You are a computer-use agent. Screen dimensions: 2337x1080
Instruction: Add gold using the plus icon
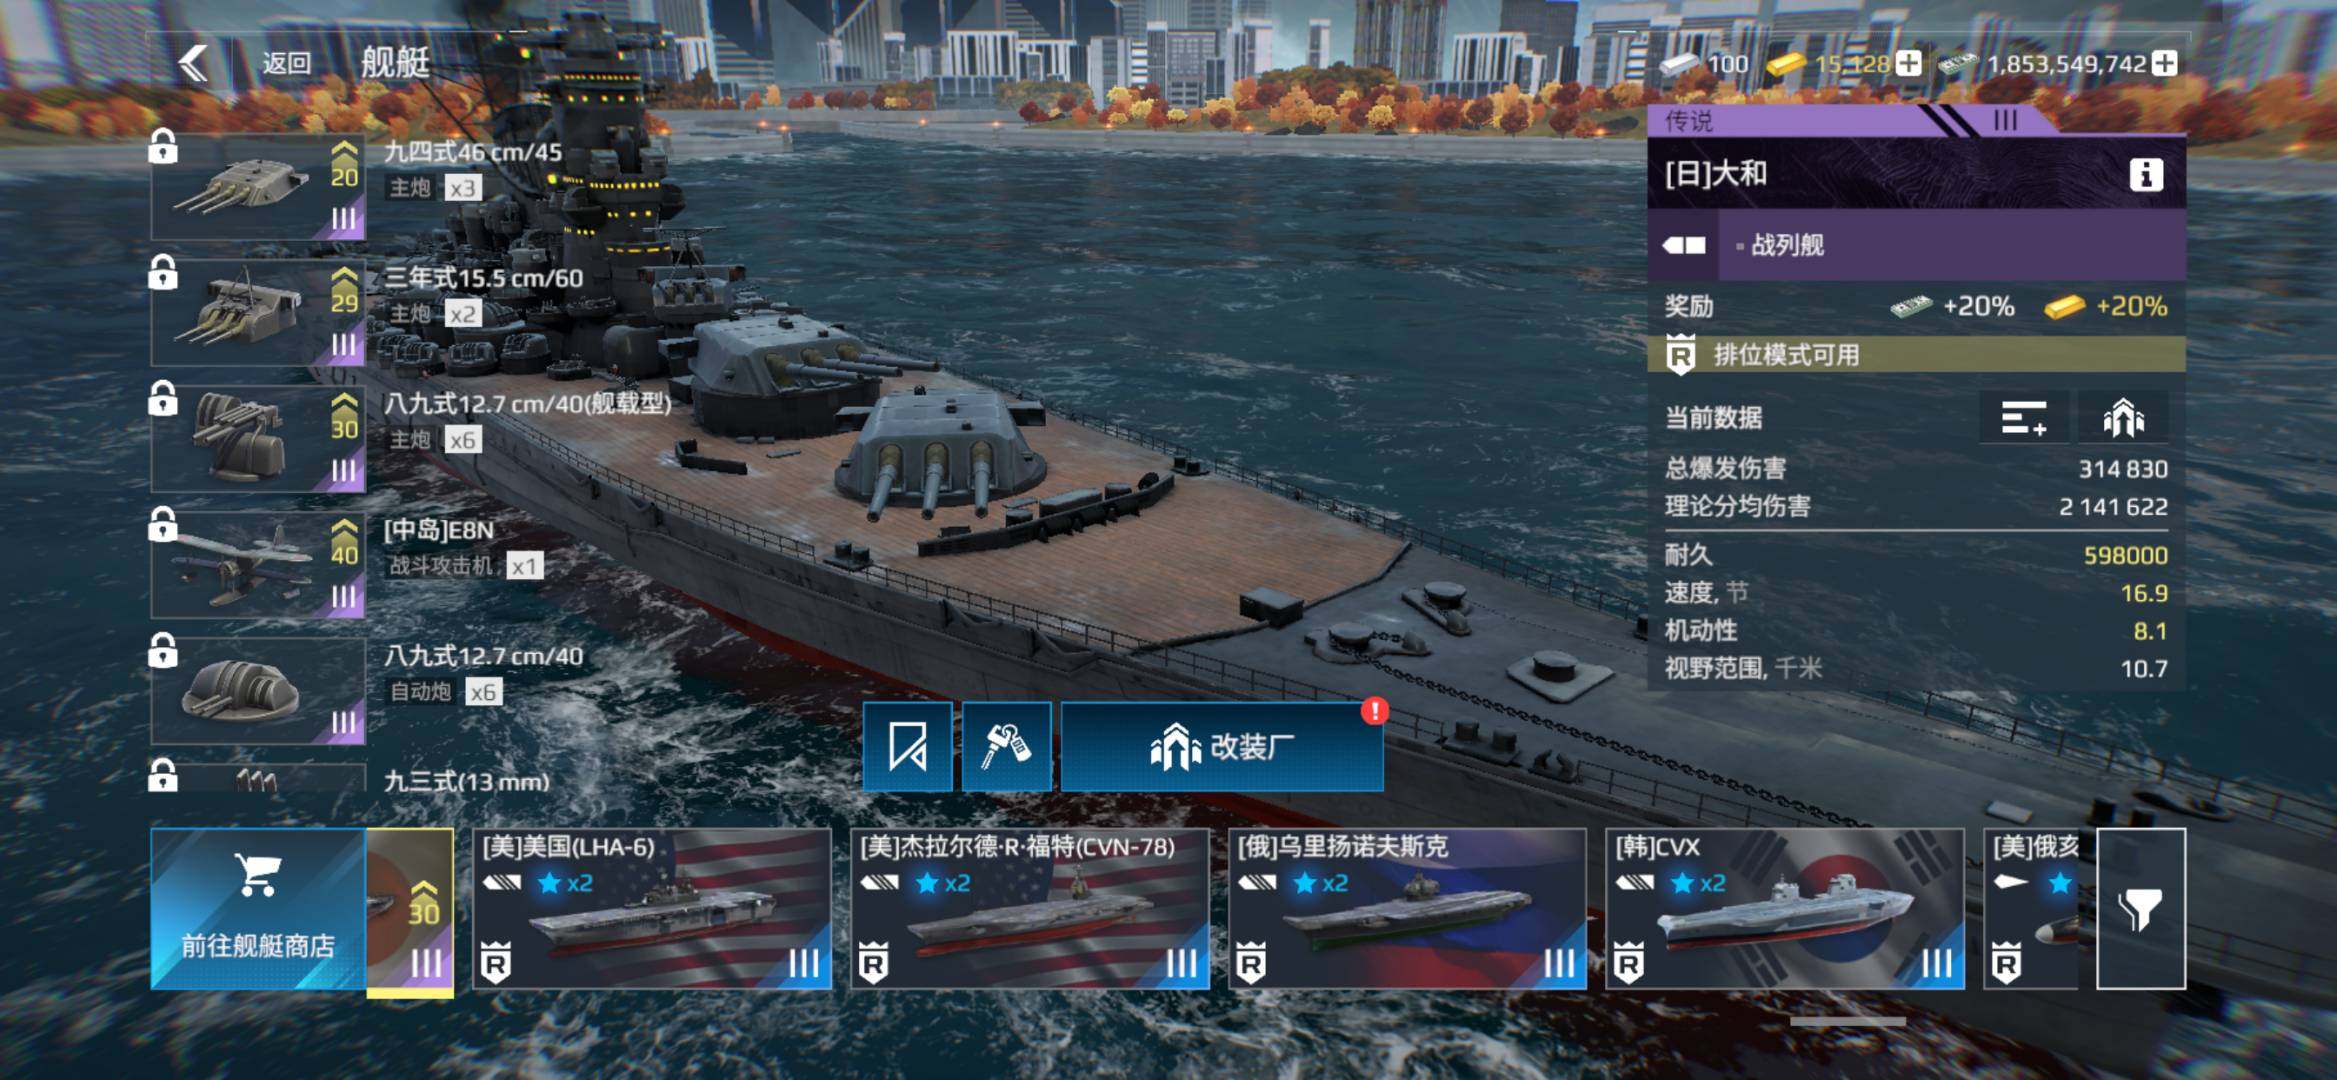[x=1909, y=63]
